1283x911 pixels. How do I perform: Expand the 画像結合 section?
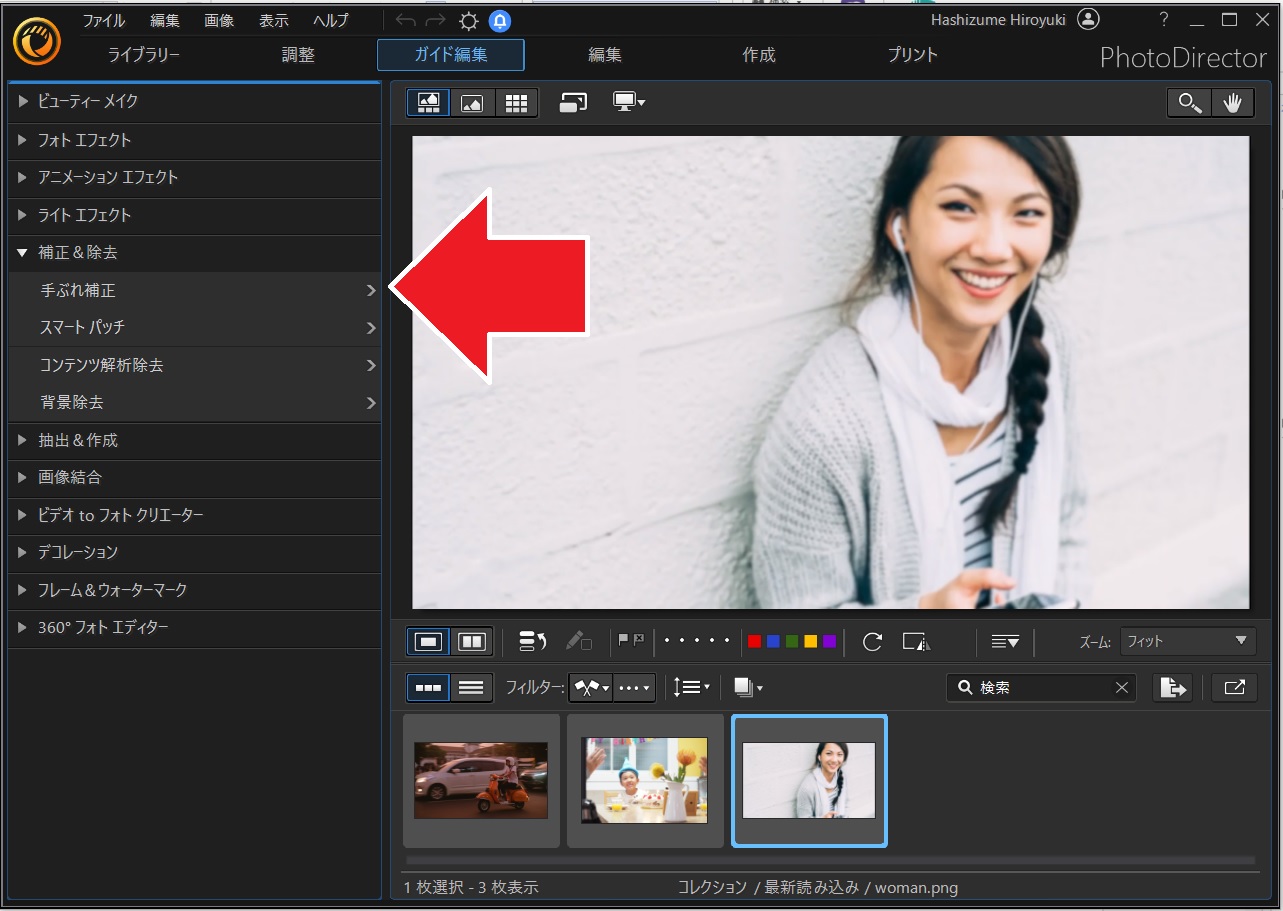(194, 477)
